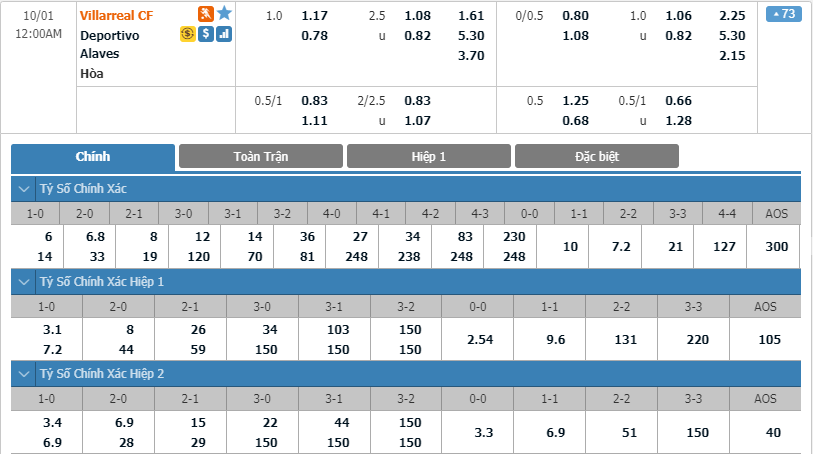Click the yellow cash-out coin icon
Image resolution: width=813 pixels, height=454 pixels.
(x=187, y=34)
